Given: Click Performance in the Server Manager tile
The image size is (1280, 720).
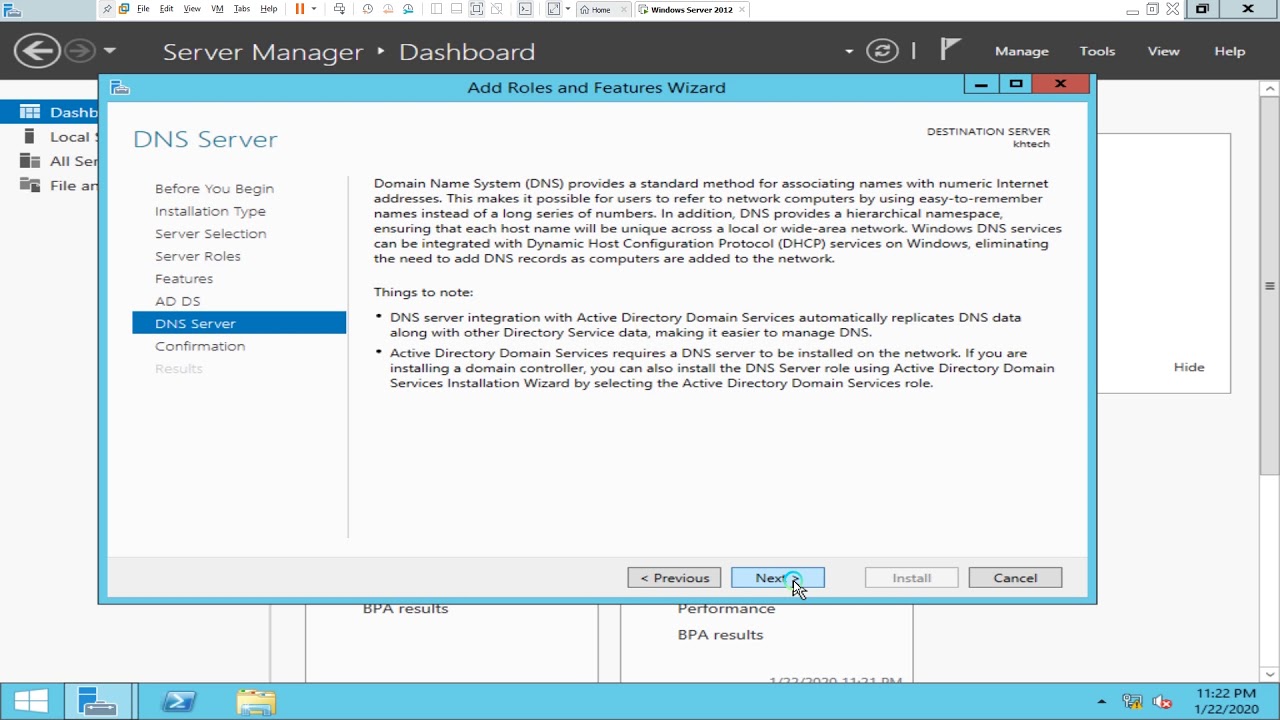Looking at the screenshot, I should 726,608.
